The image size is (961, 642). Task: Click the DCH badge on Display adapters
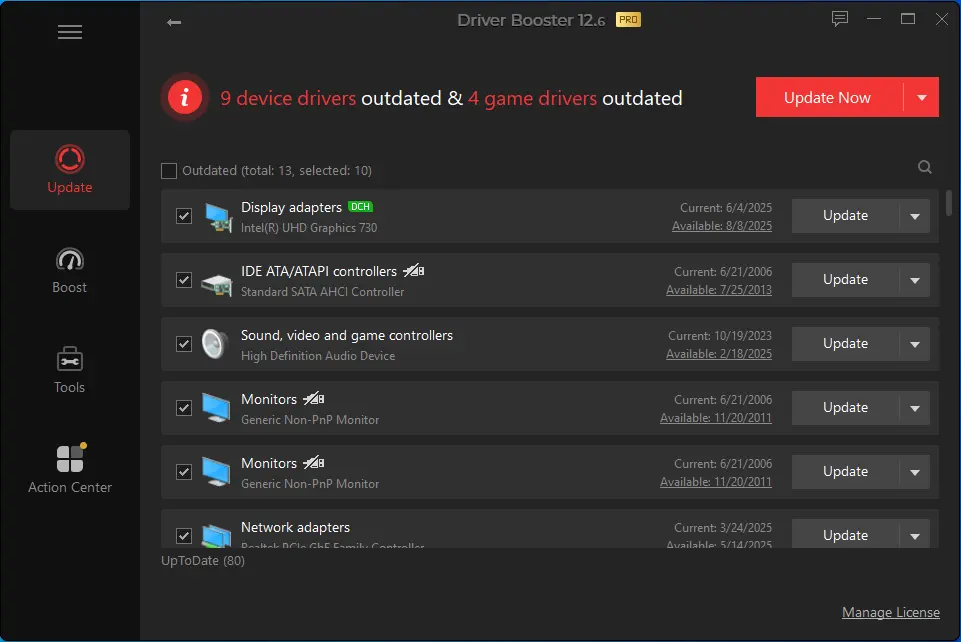(x=360, y=207)
